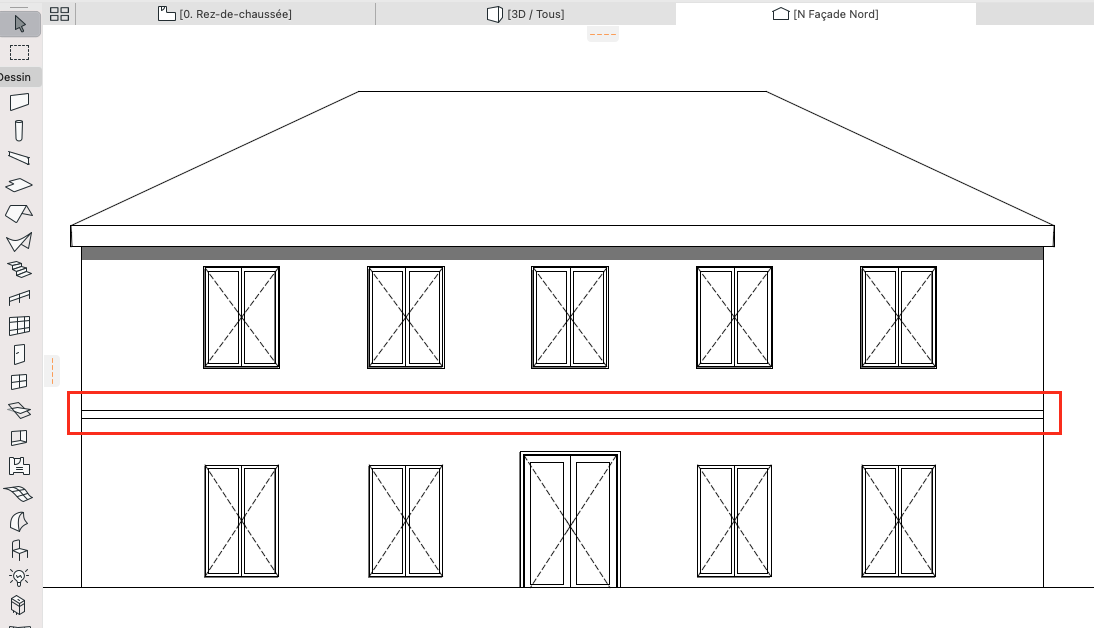This screenshot has height=628, width=1094.
Task: Select the leftmost ground-floor window
Action: [241, 521]
